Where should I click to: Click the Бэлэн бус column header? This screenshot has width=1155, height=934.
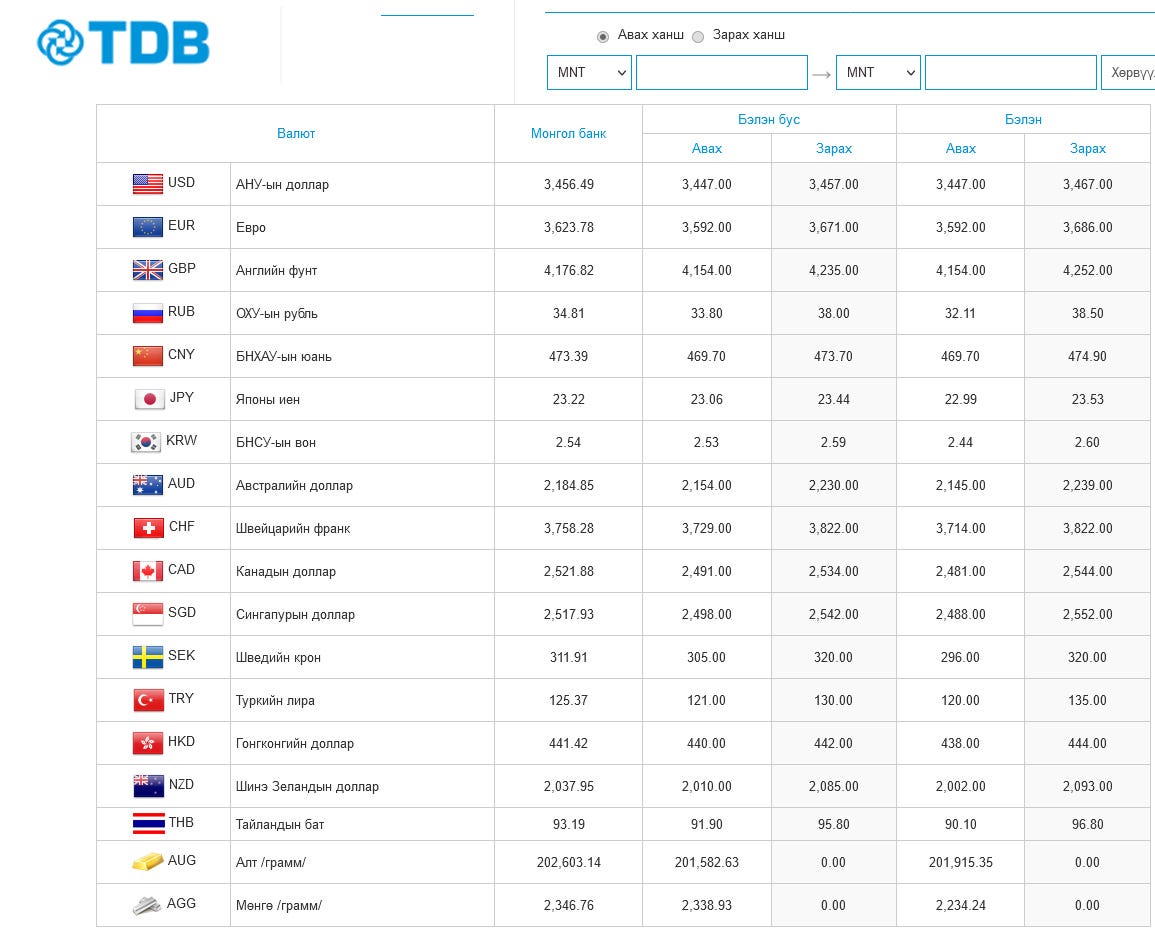tap(769, 119)
